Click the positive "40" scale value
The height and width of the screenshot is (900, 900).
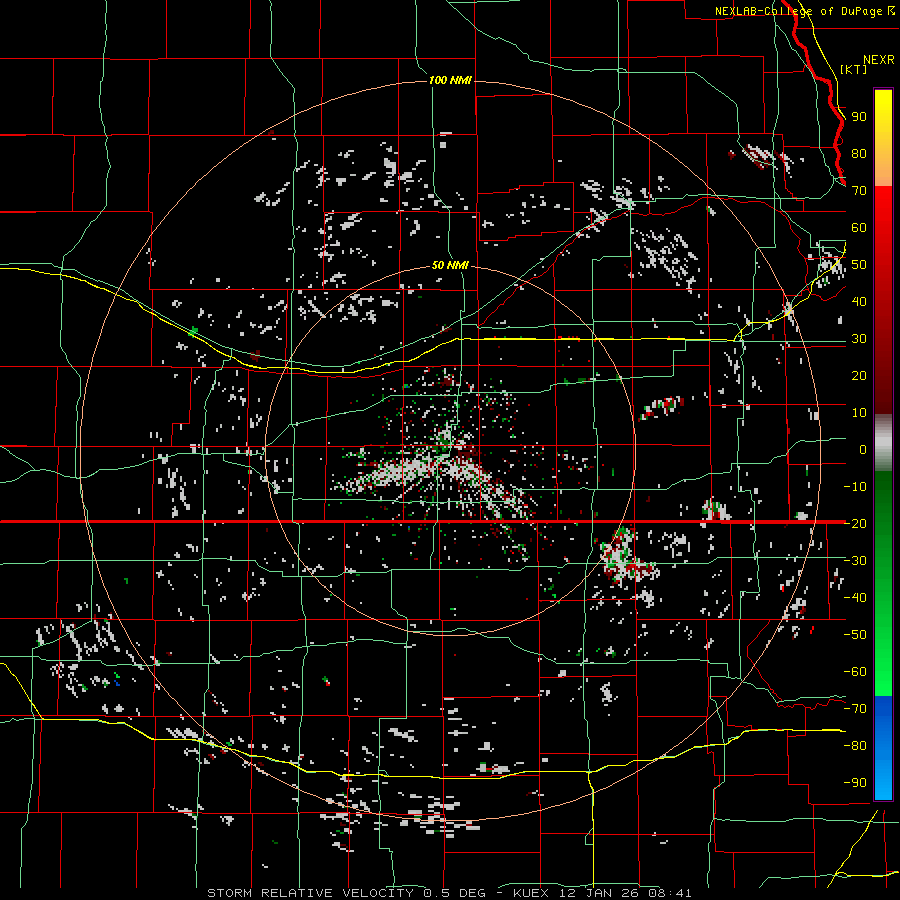click(x=859, y=301)
